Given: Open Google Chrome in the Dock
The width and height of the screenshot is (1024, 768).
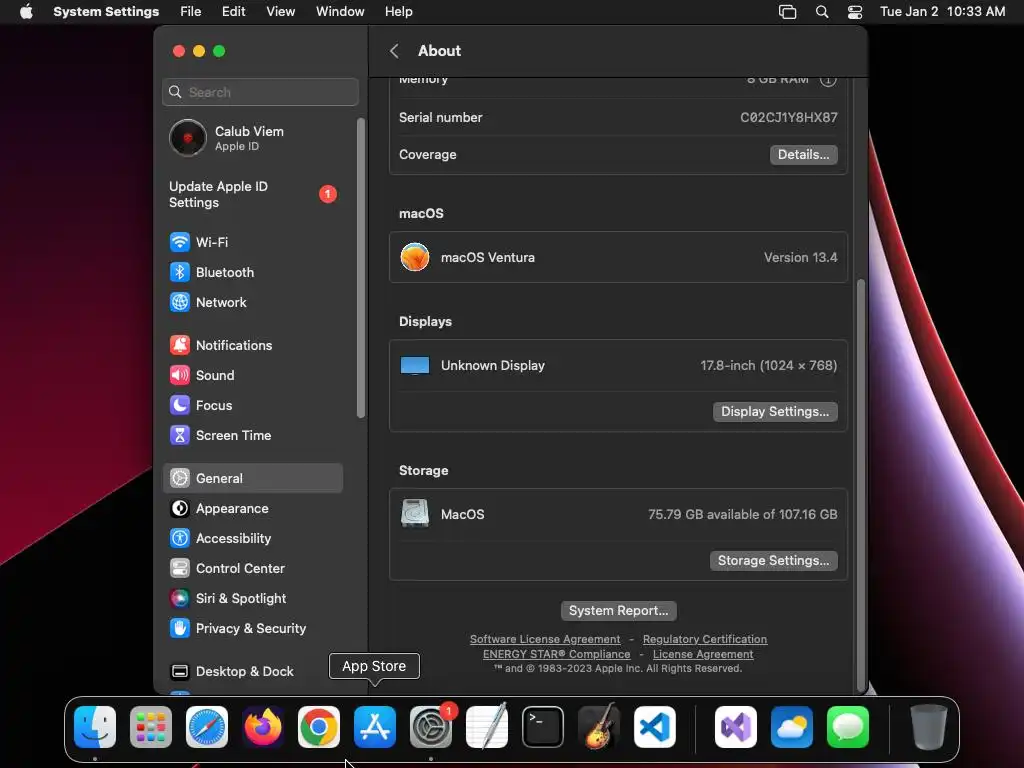Looking at the screenshot, I should click(x=319, y=727).
